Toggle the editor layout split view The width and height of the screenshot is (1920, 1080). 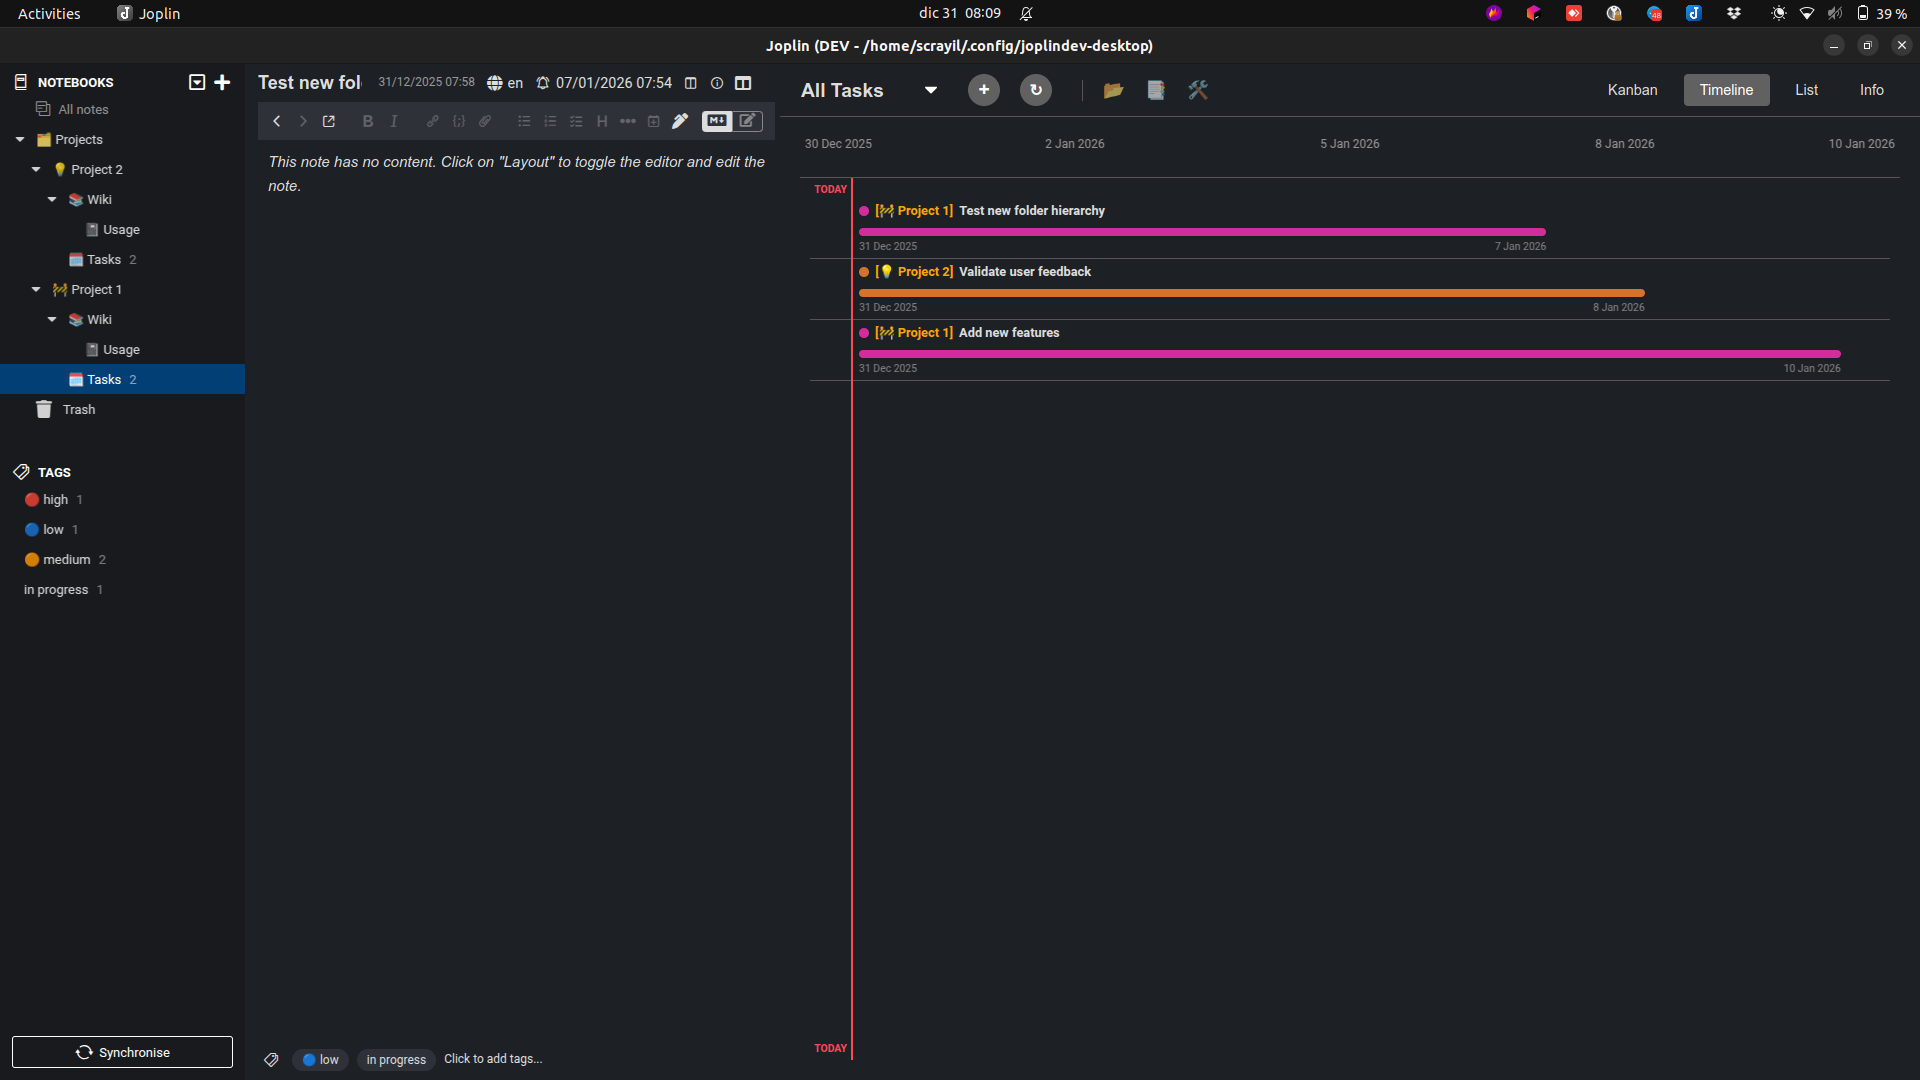pos(743,83)
